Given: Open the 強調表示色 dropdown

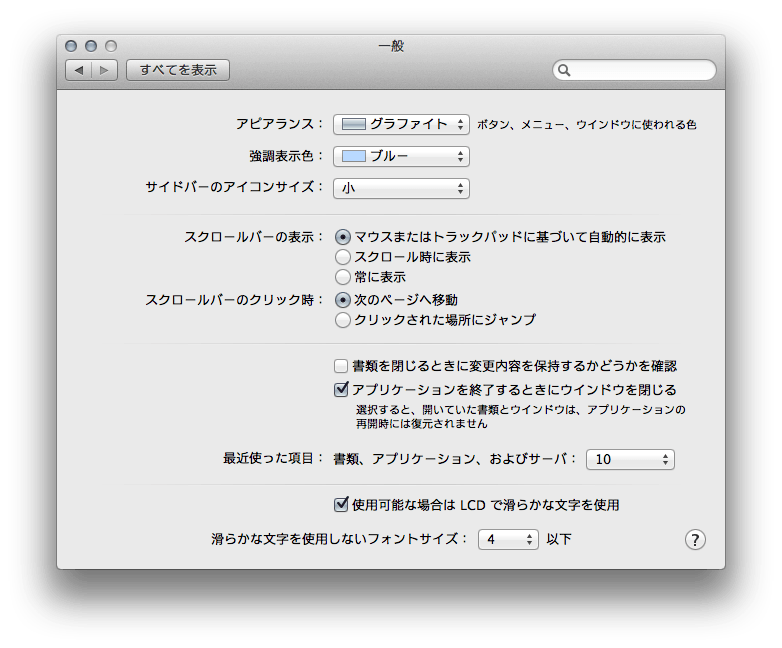Looking at the screenshot, I should click(x=401, y=156).
